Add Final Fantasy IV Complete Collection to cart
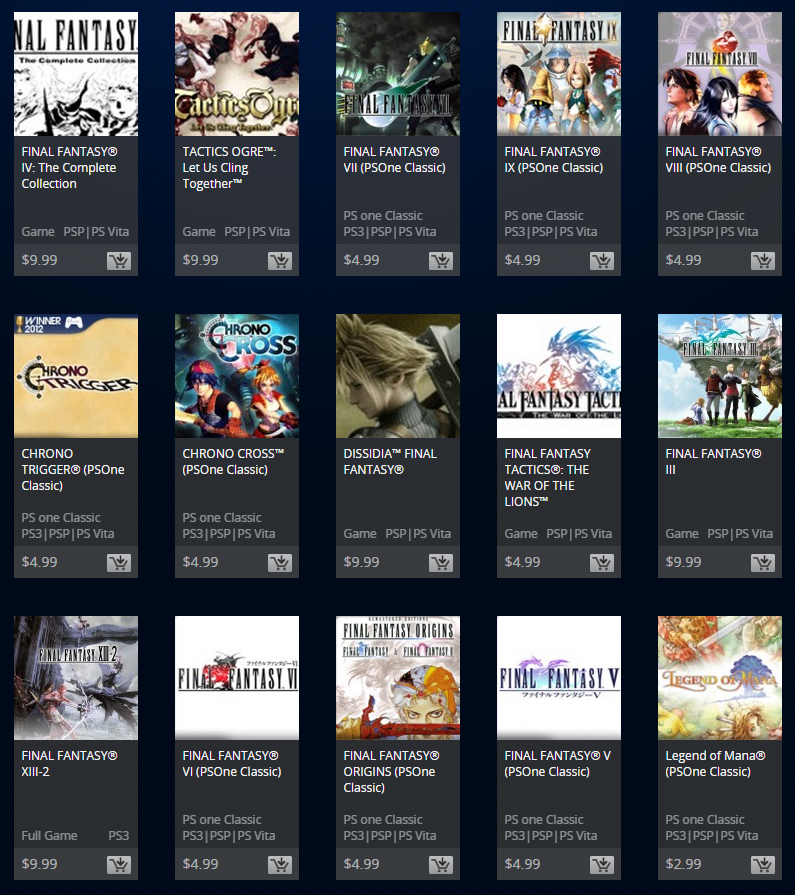This screenshot has width=795, height=895. 119,261
